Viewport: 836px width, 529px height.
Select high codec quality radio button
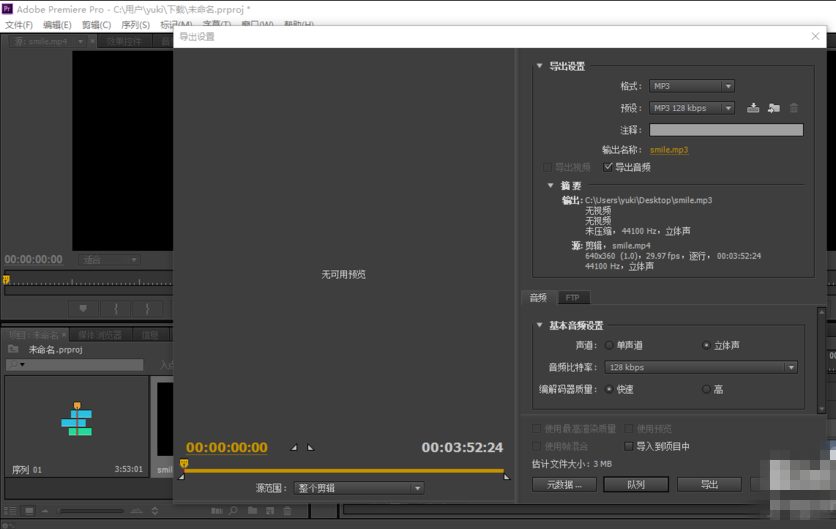pyautogui.click(x=706, y=389)
